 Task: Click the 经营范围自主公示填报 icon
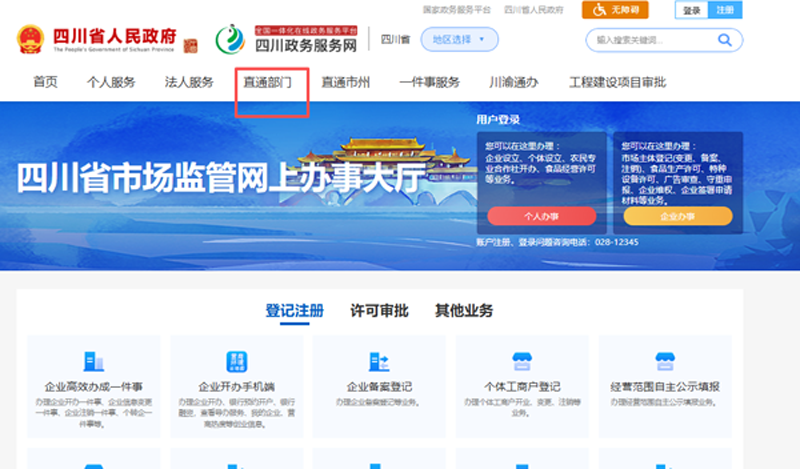(x=665, y=361)
